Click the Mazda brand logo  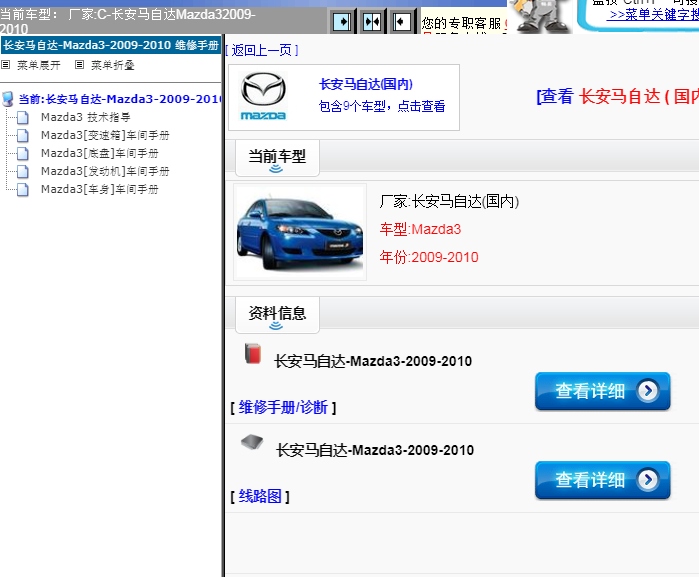(263, 96)
